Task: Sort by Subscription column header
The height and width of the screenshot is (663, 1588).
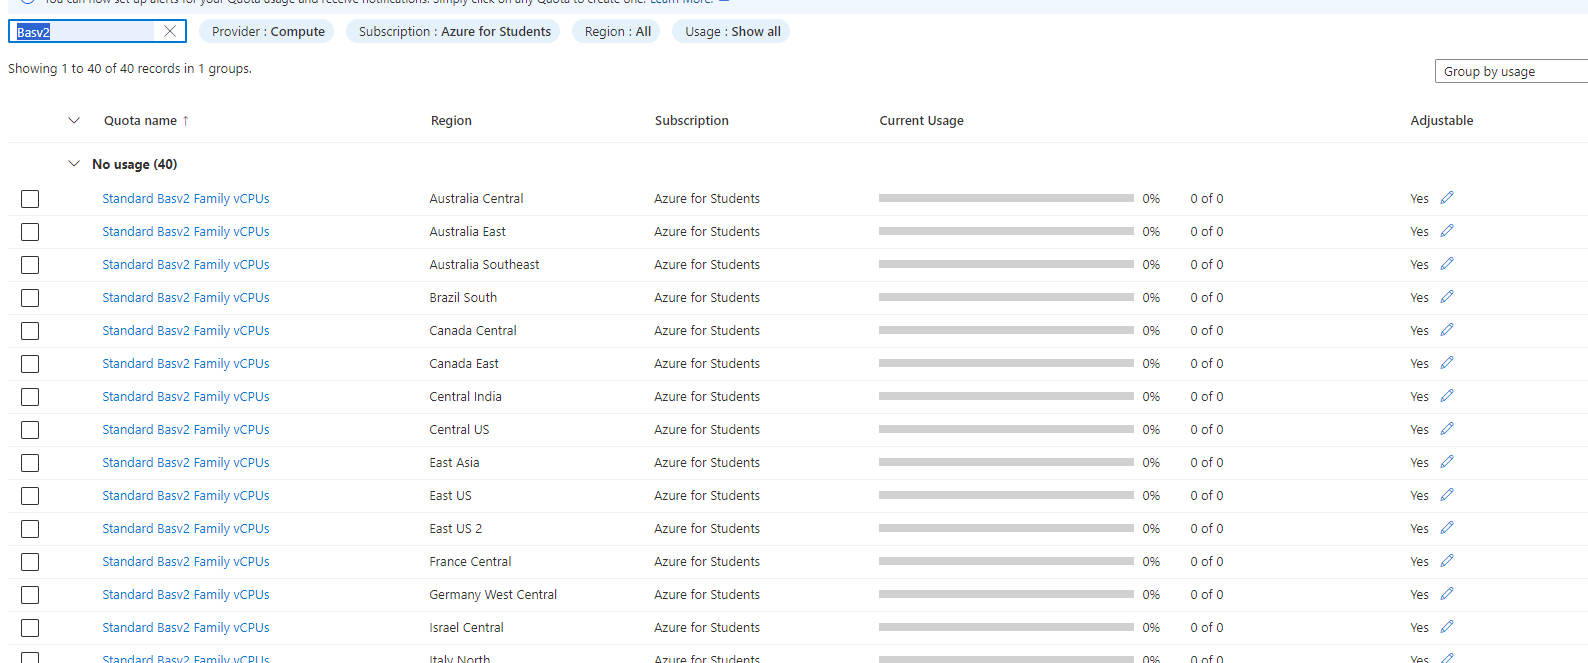Action: coord(692,120)
